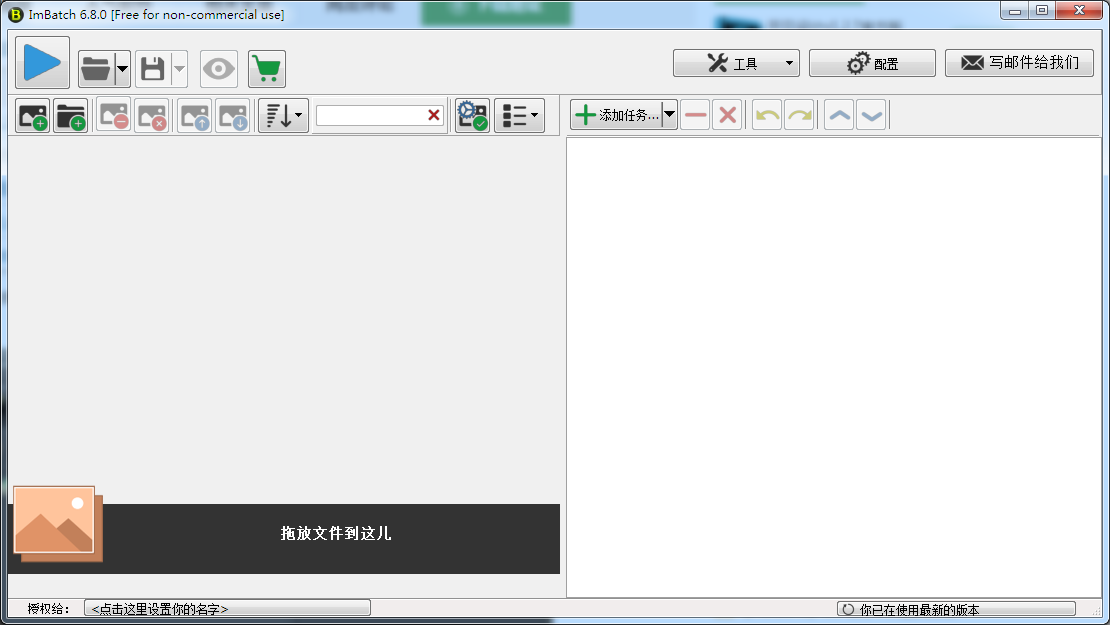This screenshot has width=1110, height=625.
Task: Click the empty task list panel
Action: [834, 367]
